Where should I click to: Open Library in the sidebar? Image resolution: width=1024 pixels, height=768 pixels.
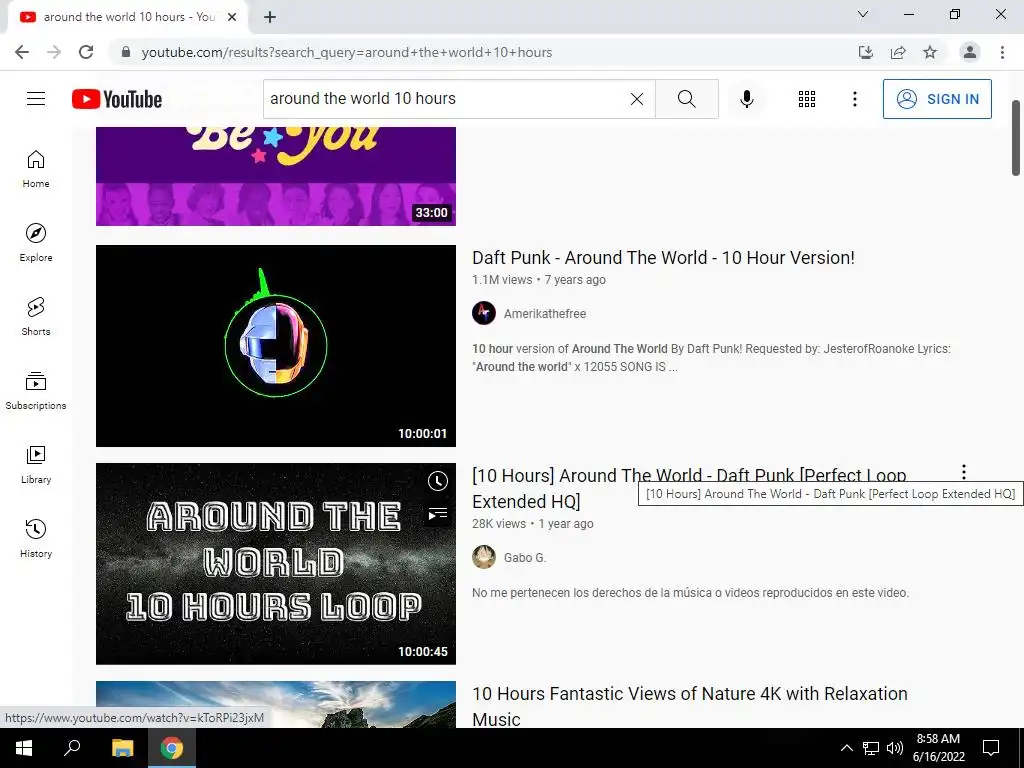[x=36, y=464]
